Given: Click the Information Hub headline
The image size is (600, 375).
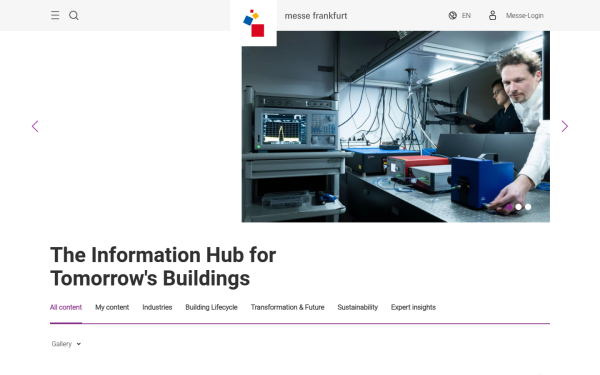Looking at the screenshot, I should 163,266.
